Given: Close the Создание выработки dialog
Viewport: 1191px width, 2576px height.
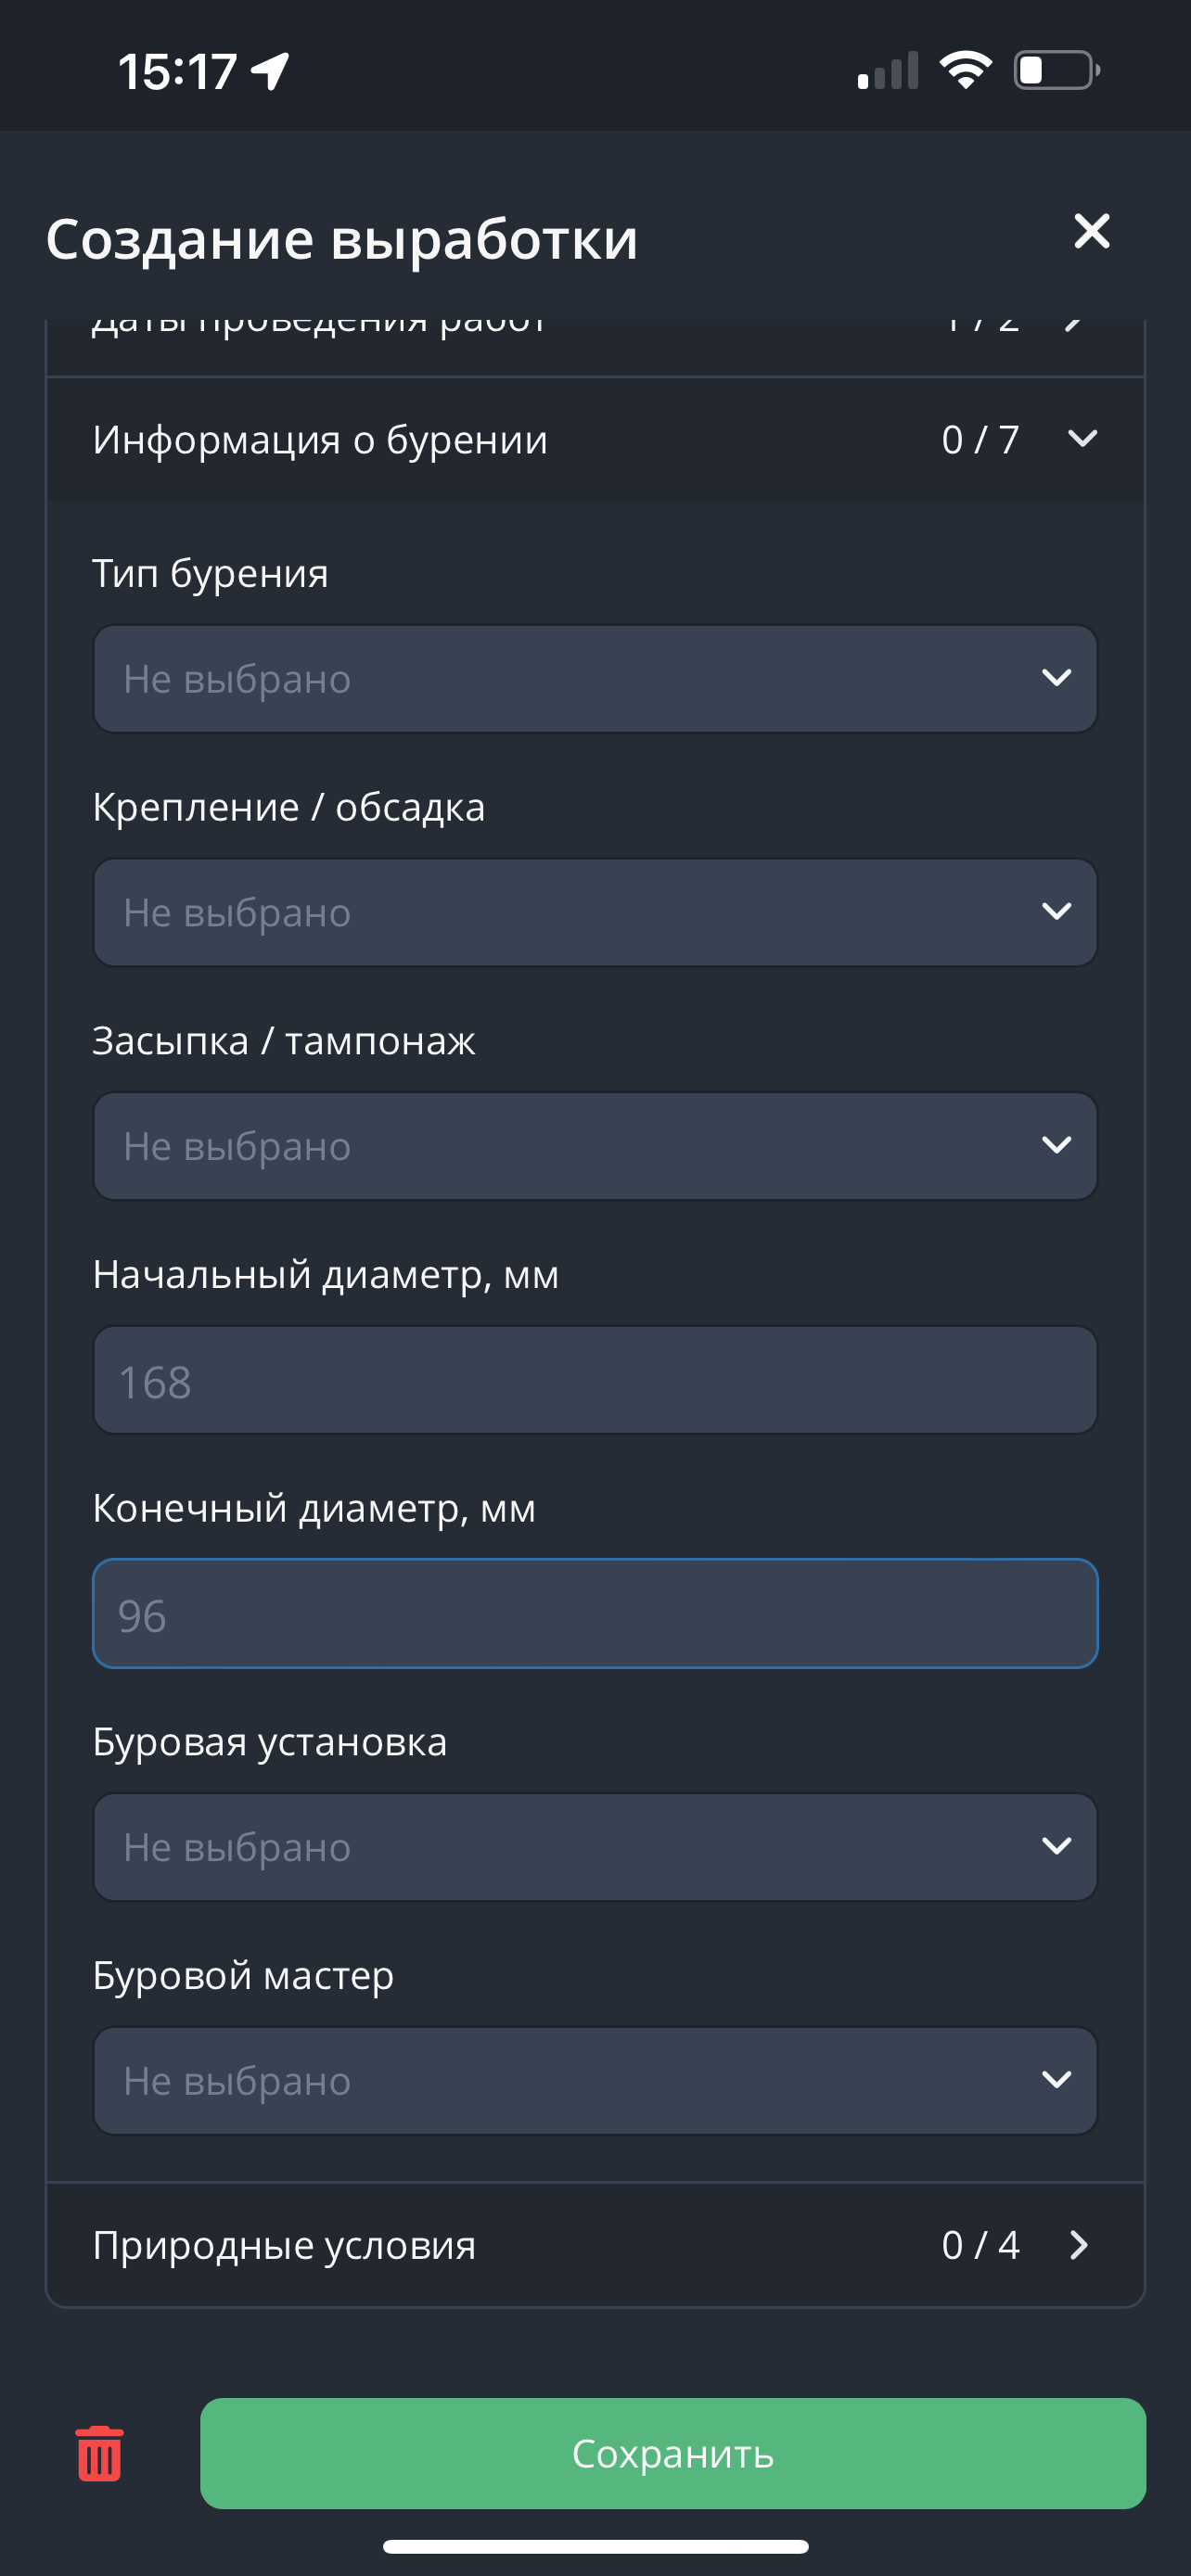Looking at the screenshot, I should pyautogui.click(x=1091, y=231).
